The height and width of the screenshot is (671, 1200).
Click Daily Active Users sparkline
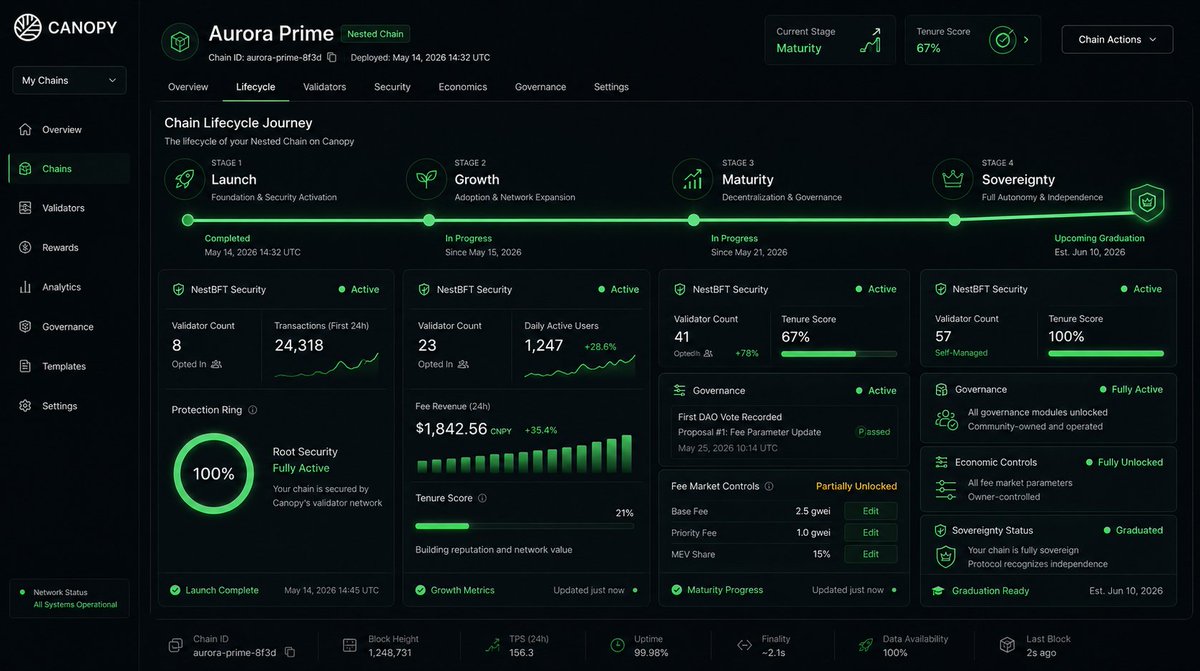(x=580, y=366)
